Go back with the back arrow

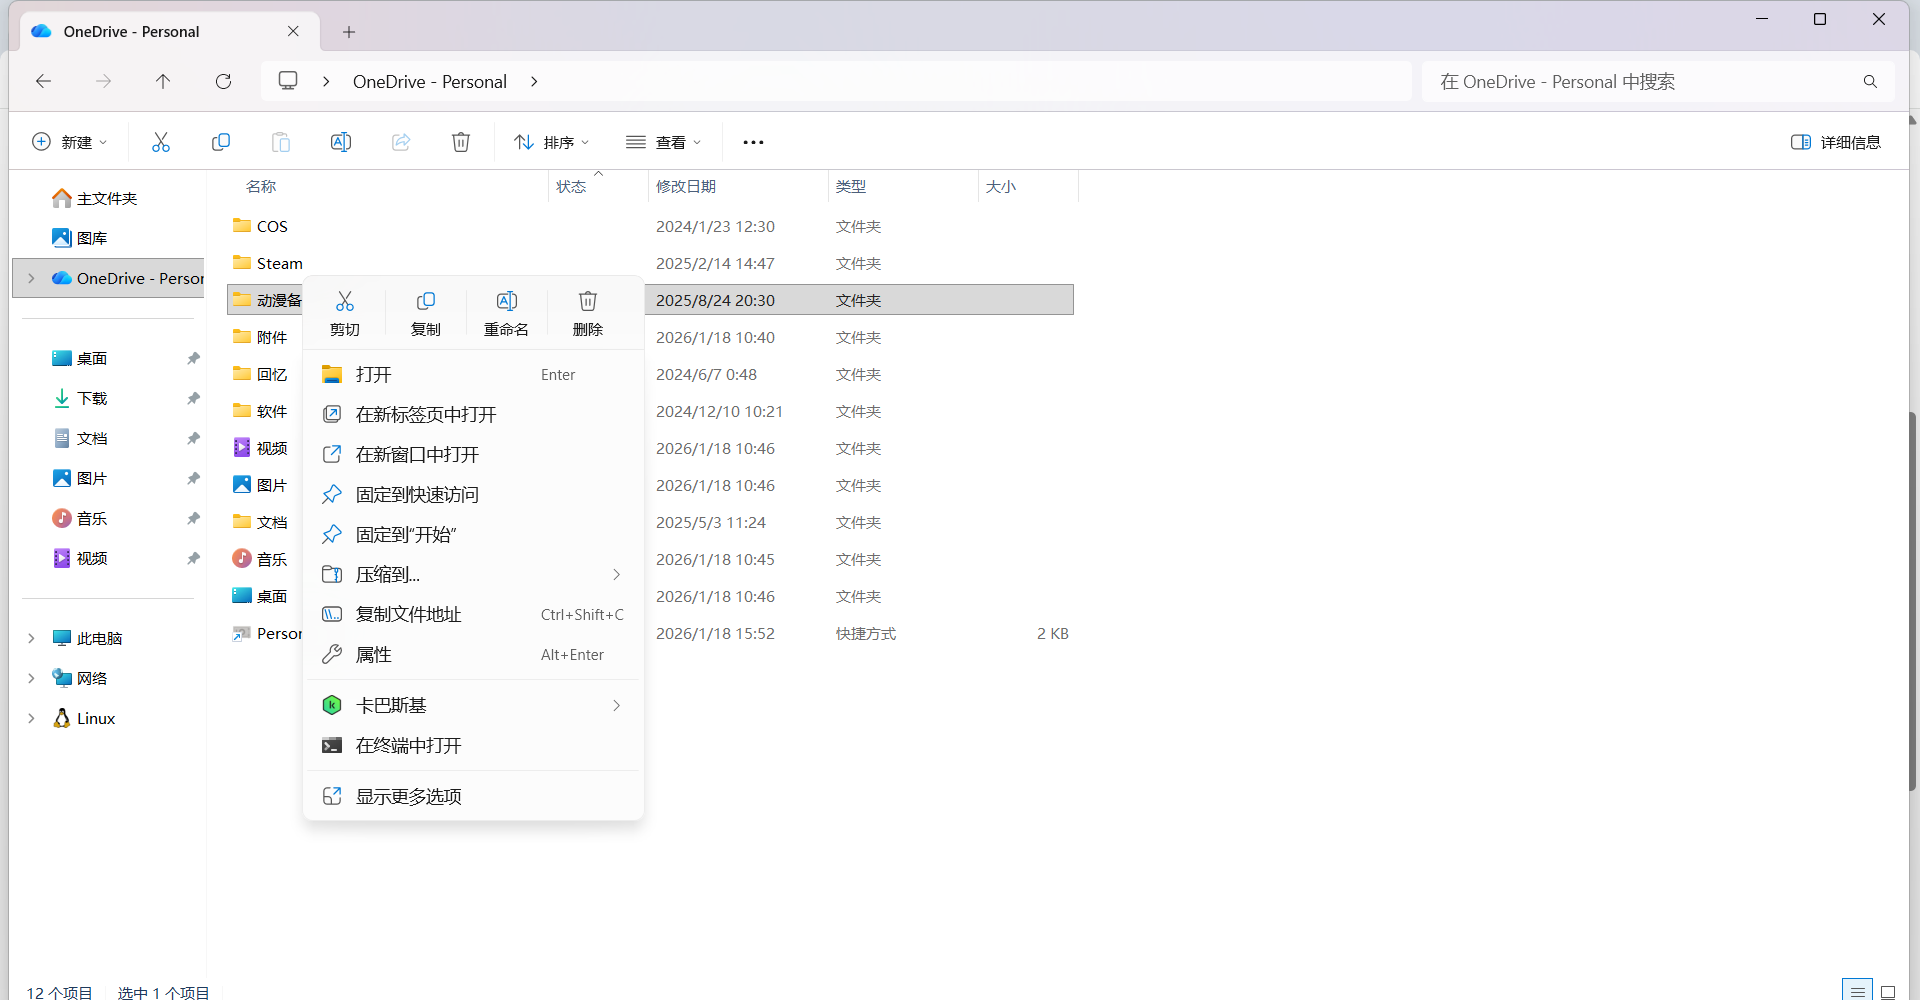coord(43,81)
